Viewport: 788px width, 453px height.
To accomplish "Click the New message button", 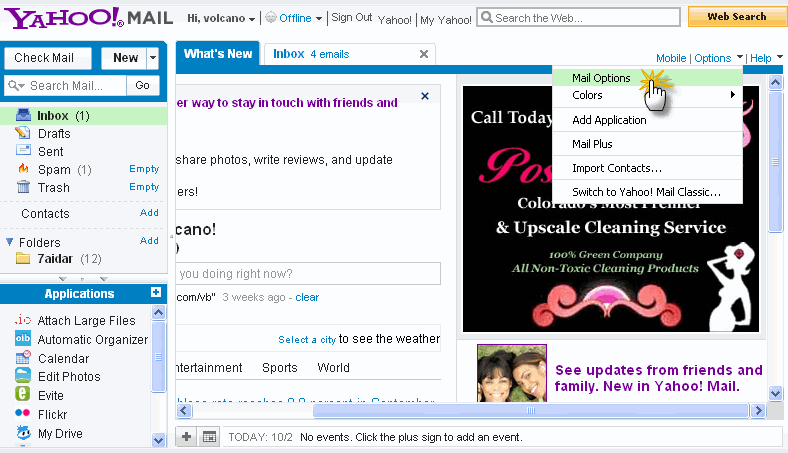I will (x=125, y=58).
